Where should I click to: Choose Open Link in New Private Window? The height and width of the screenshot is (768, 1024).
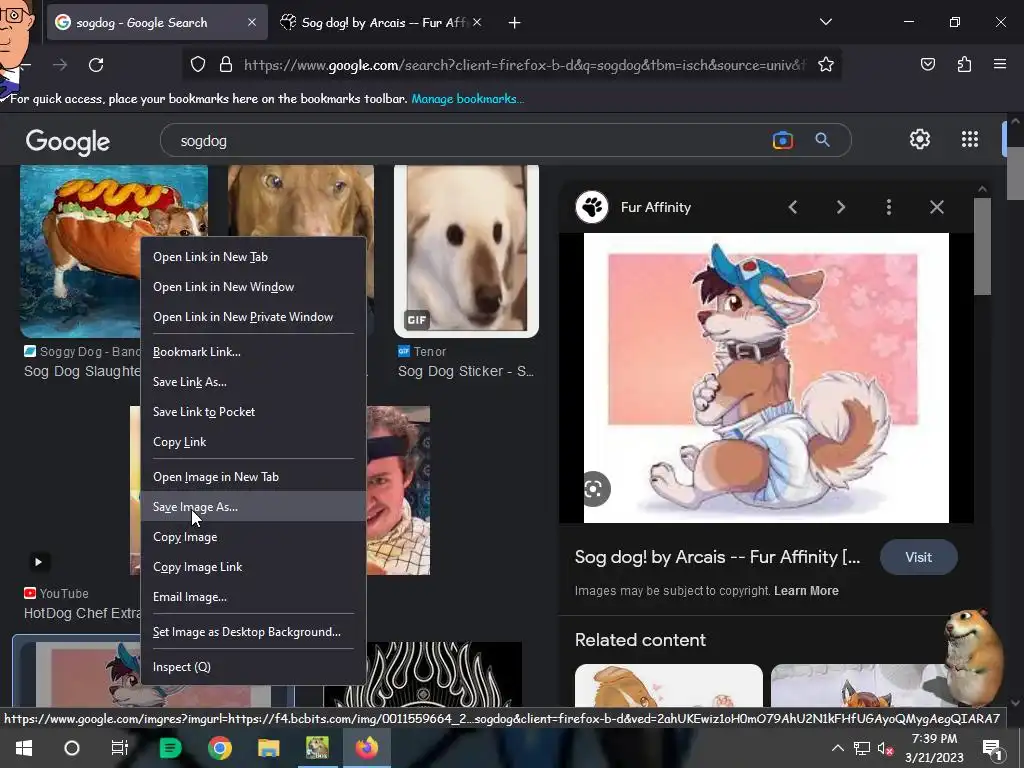[x=253, y=317]
